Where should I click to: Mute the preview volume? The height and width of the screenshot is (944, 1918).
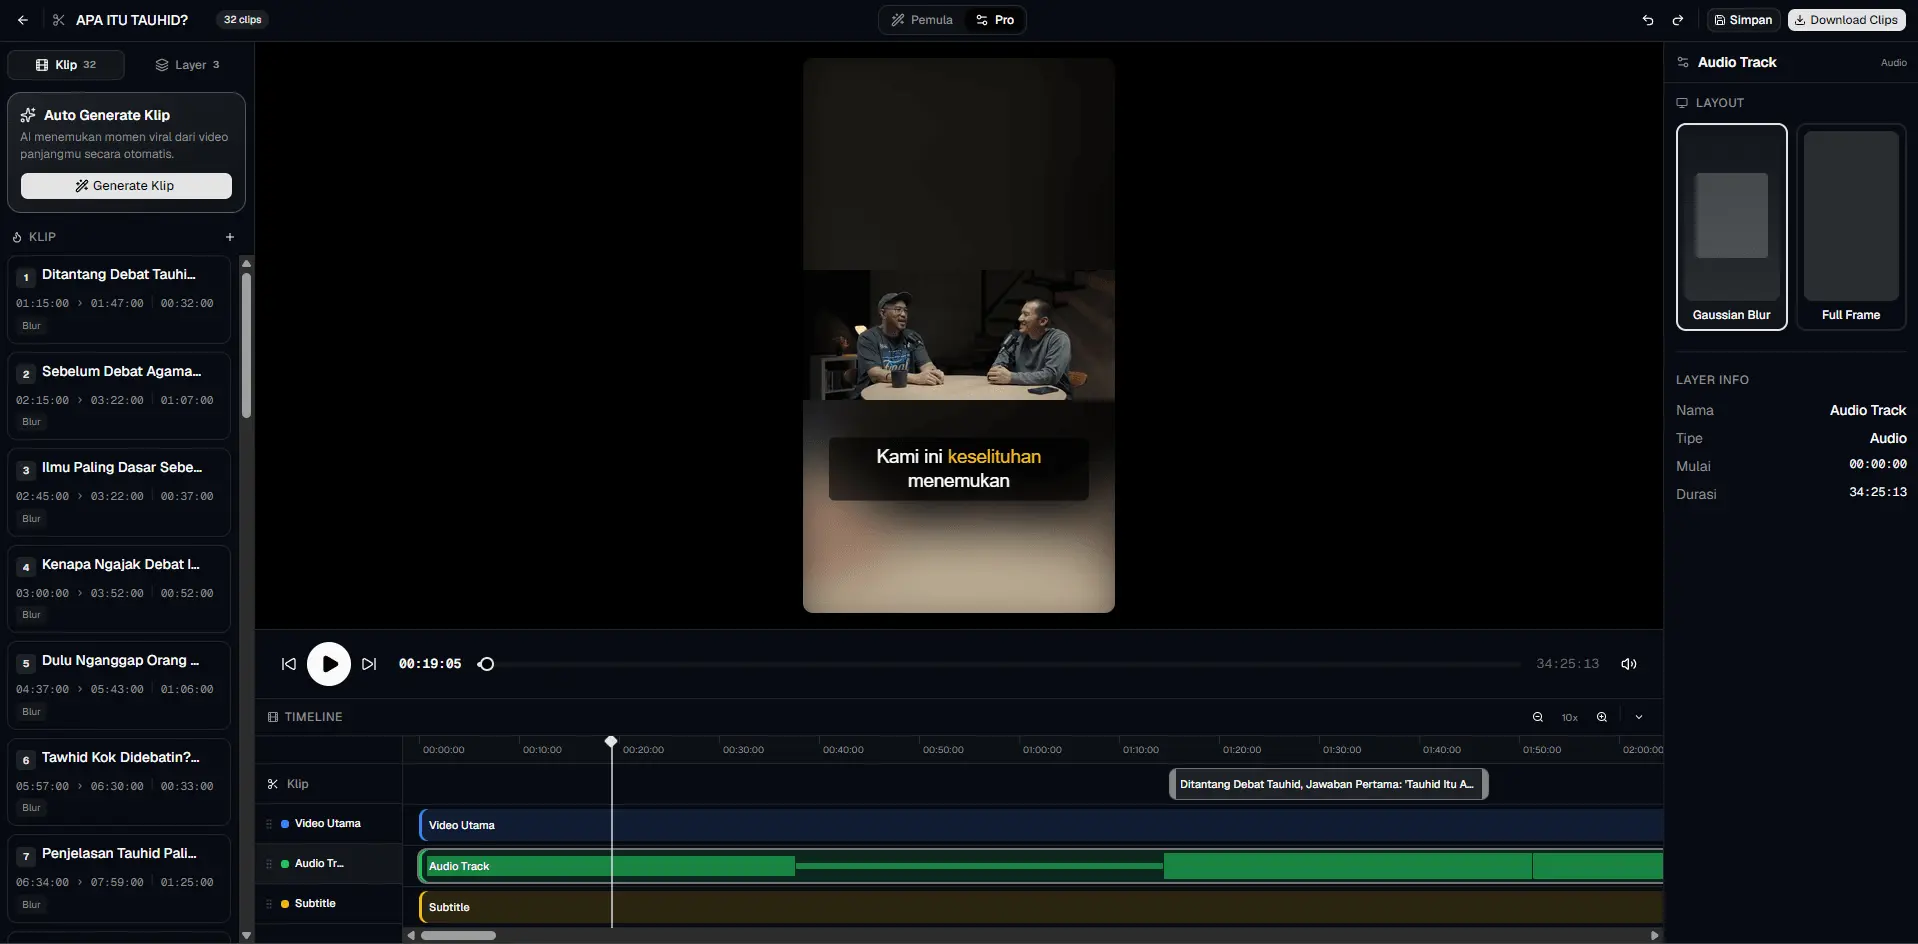(1629, 664)
